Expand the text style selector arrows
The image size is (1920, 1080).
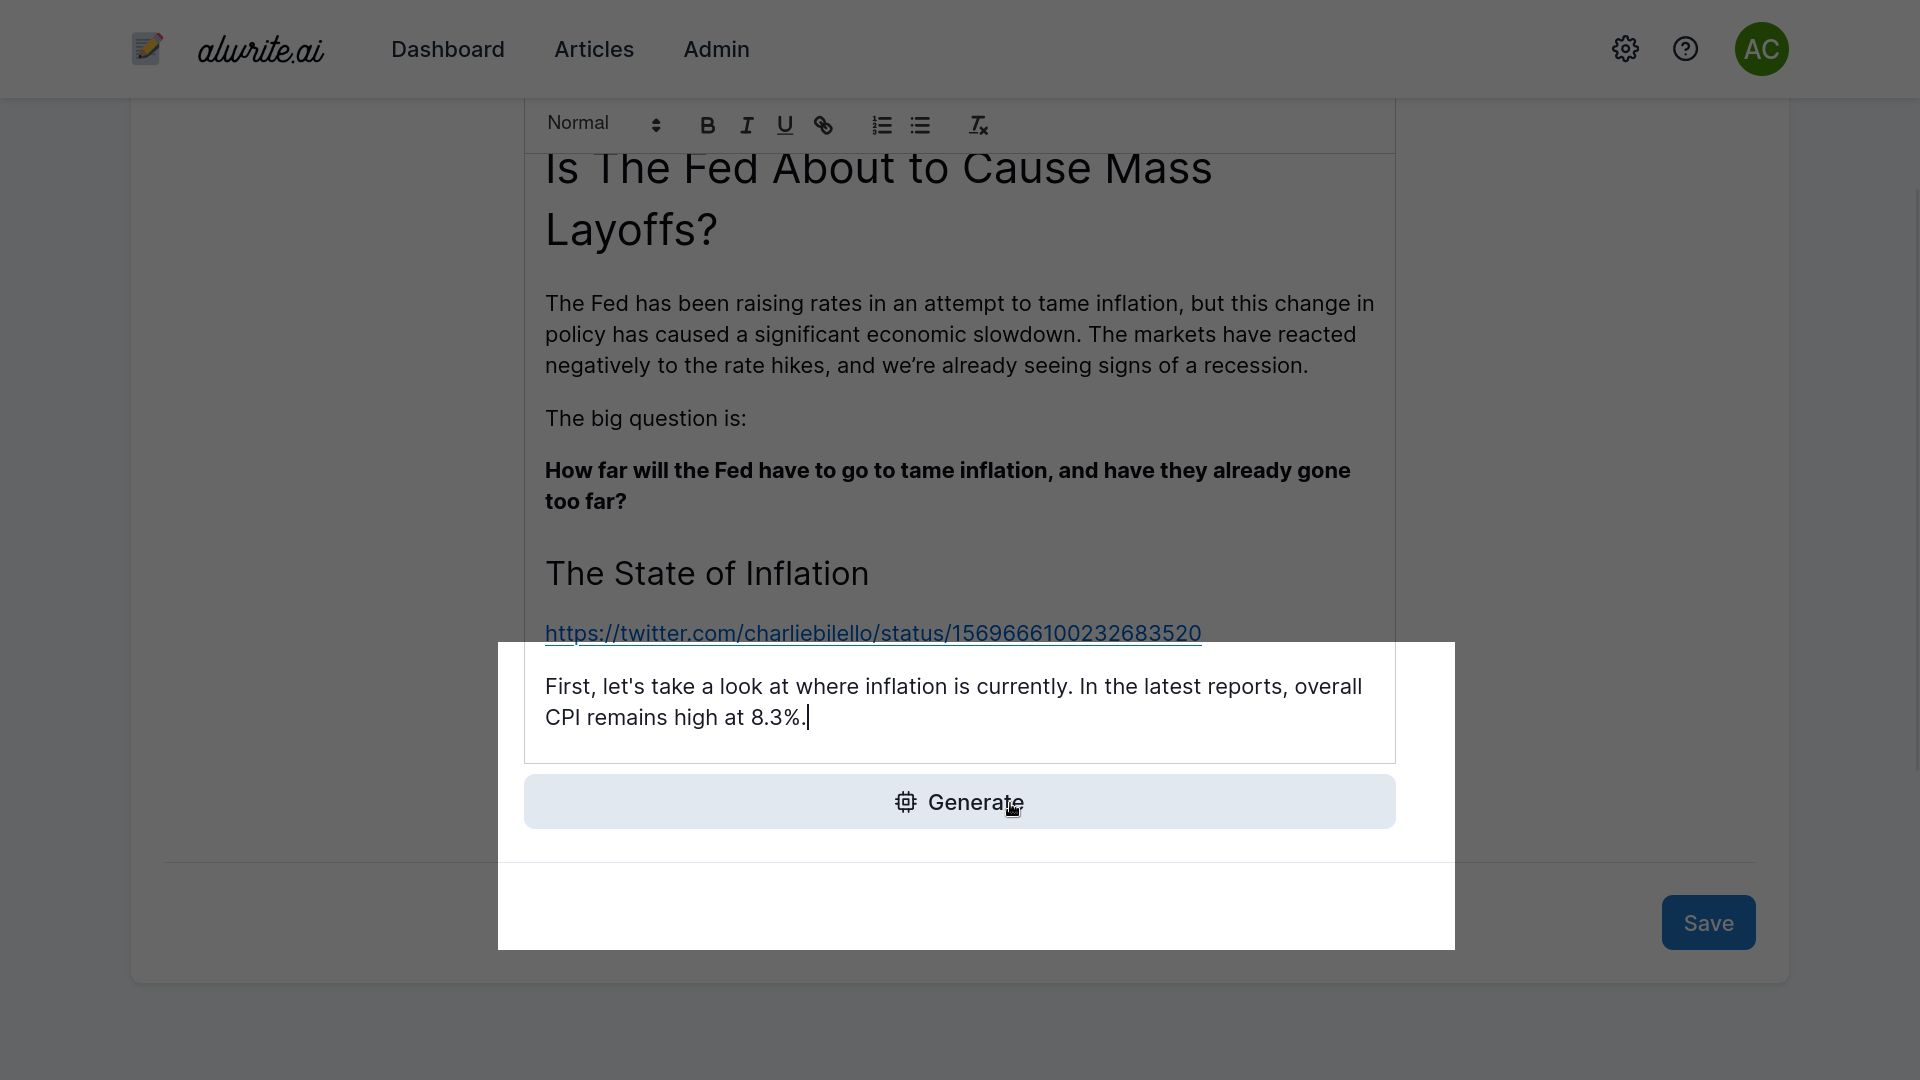click(657, 124)
